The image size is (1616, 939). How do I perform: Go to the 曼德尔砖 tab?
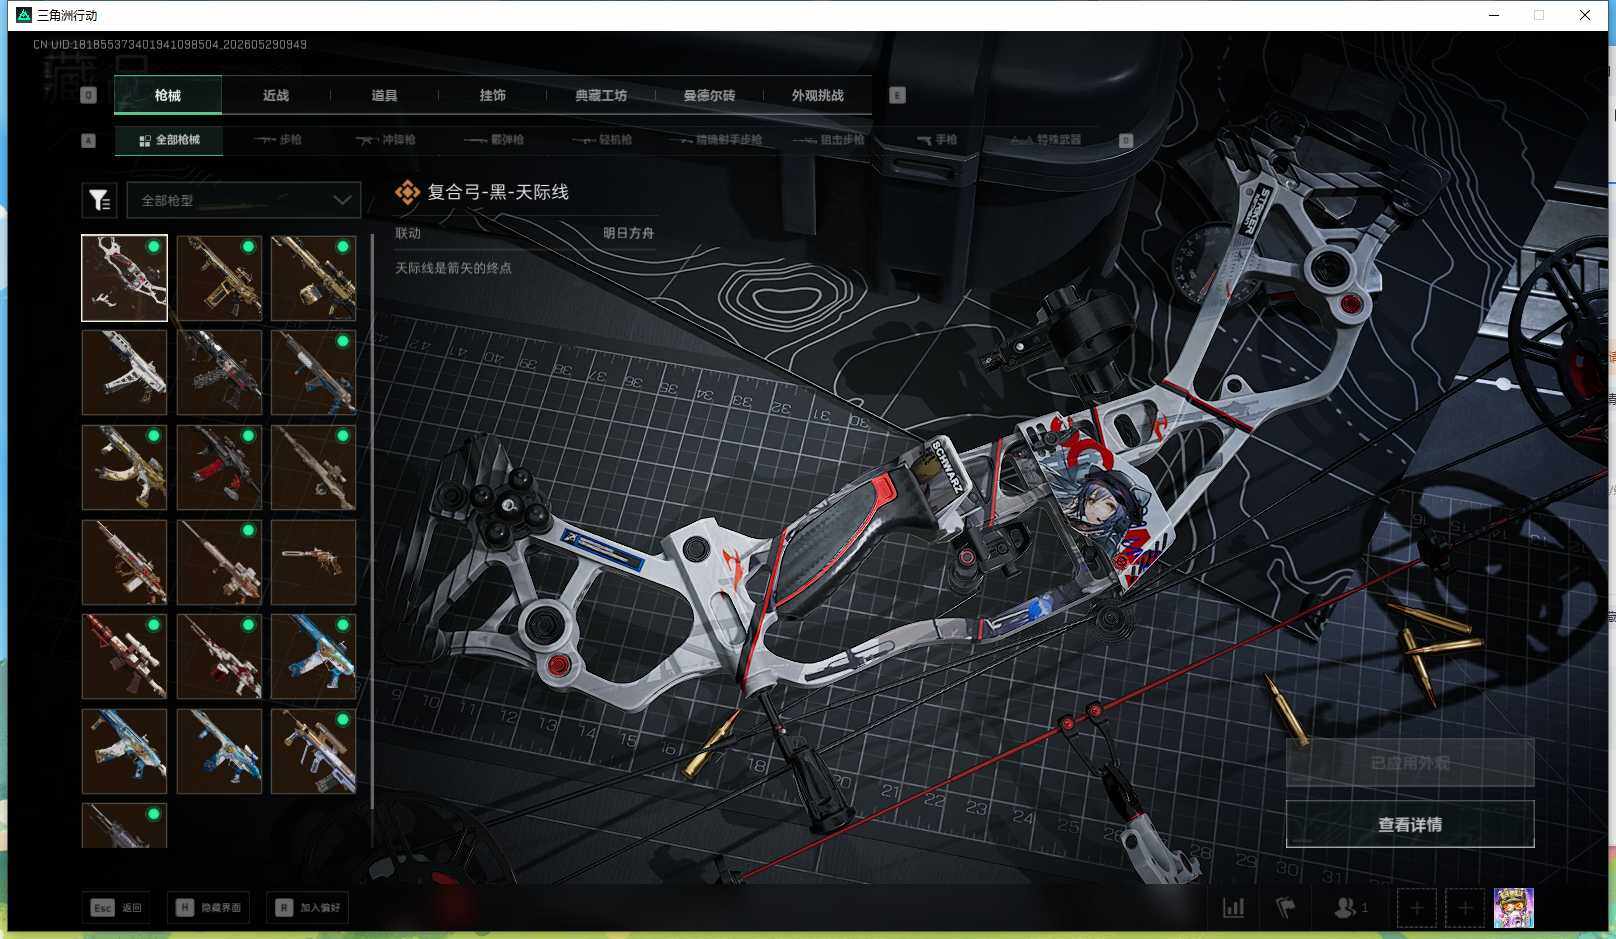click(709, 96)
